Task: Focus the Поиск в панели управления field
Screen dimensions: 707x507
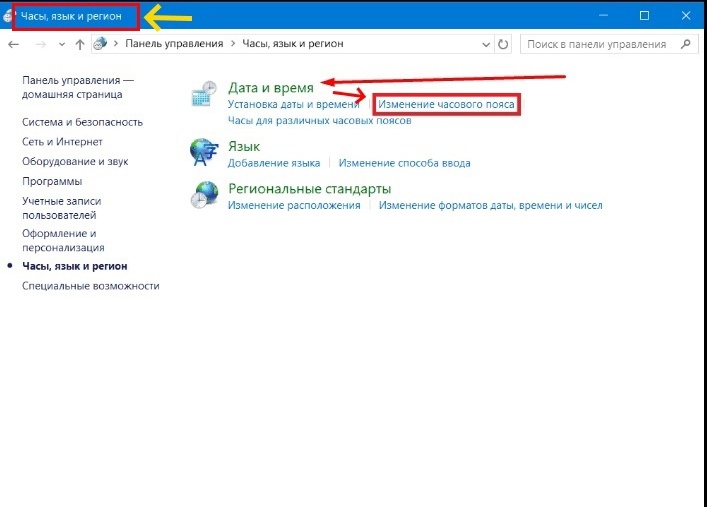Action: 596,45
